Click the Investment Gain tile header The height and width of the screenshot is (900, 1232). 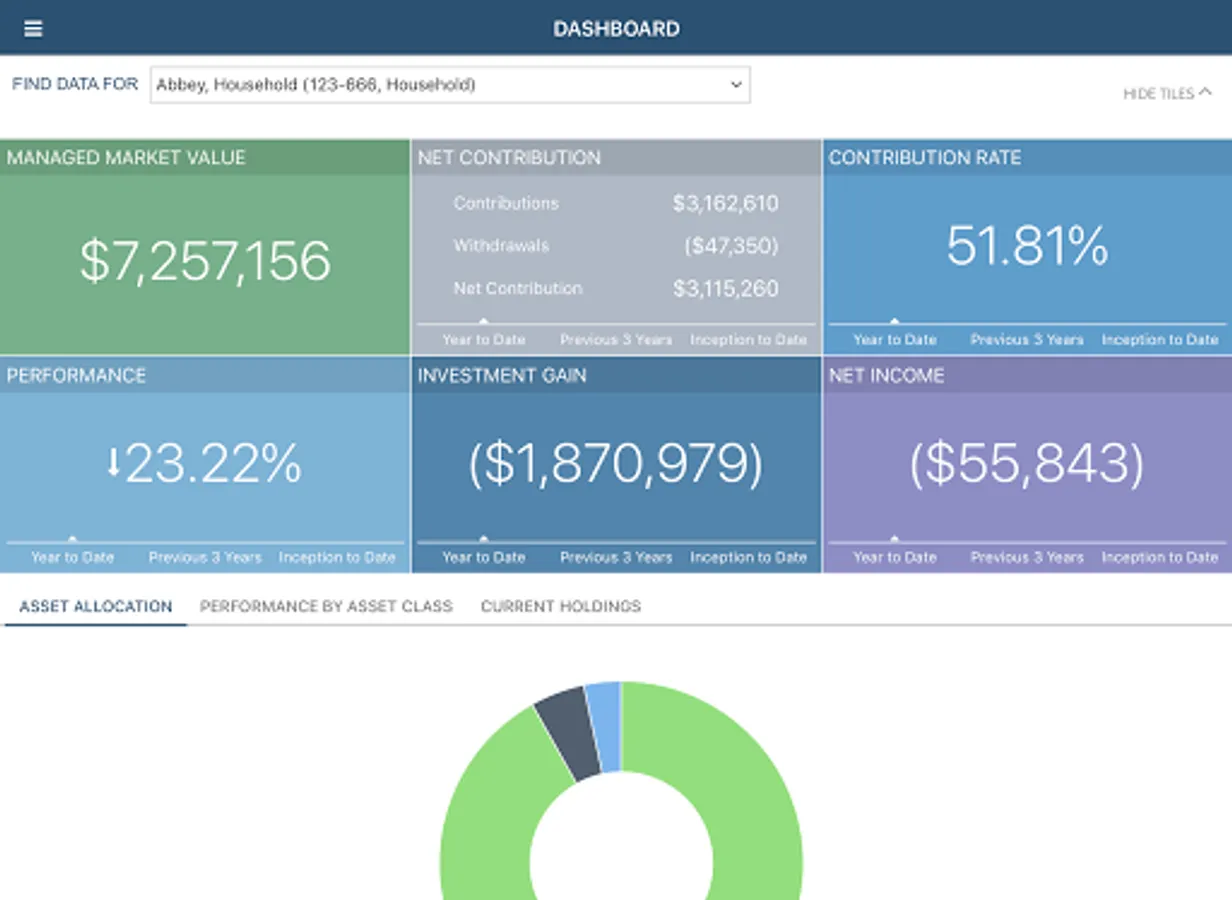pos(616,375)
